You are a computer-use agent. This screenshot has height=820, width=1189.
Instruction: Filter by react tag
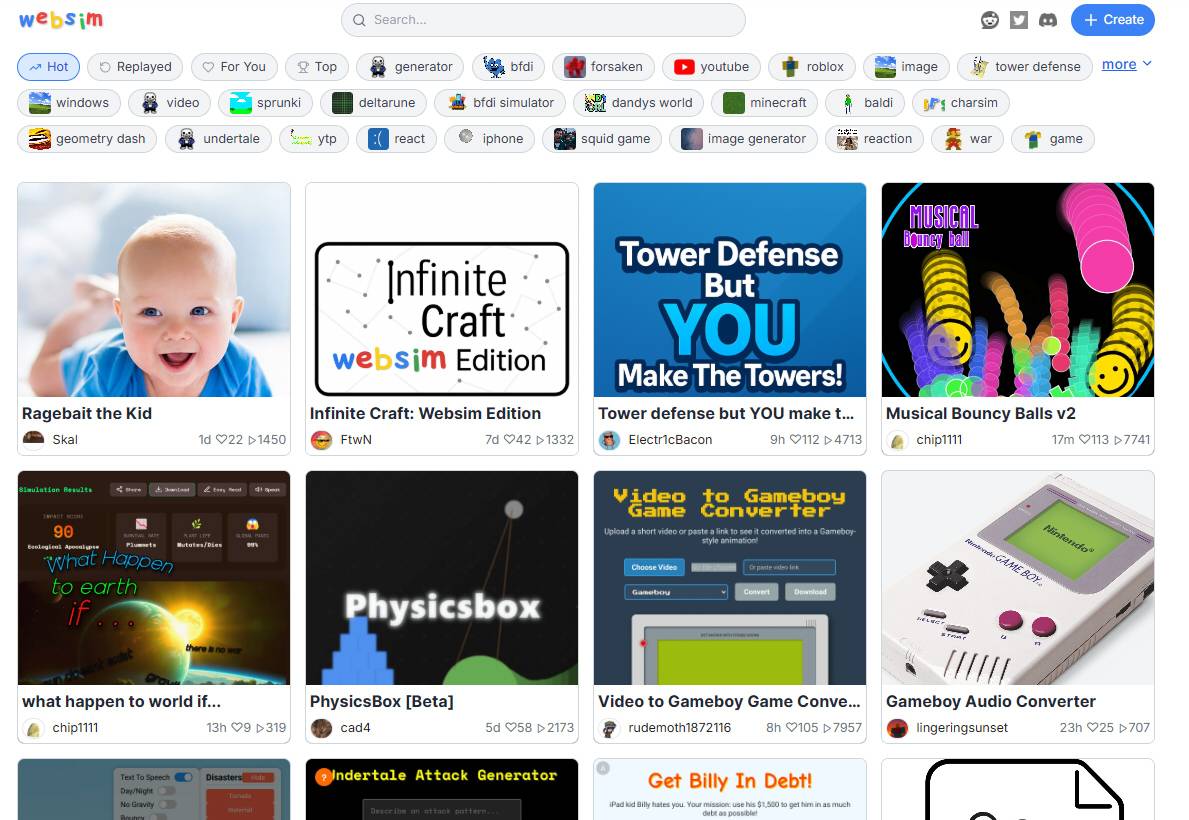[397, 139]
